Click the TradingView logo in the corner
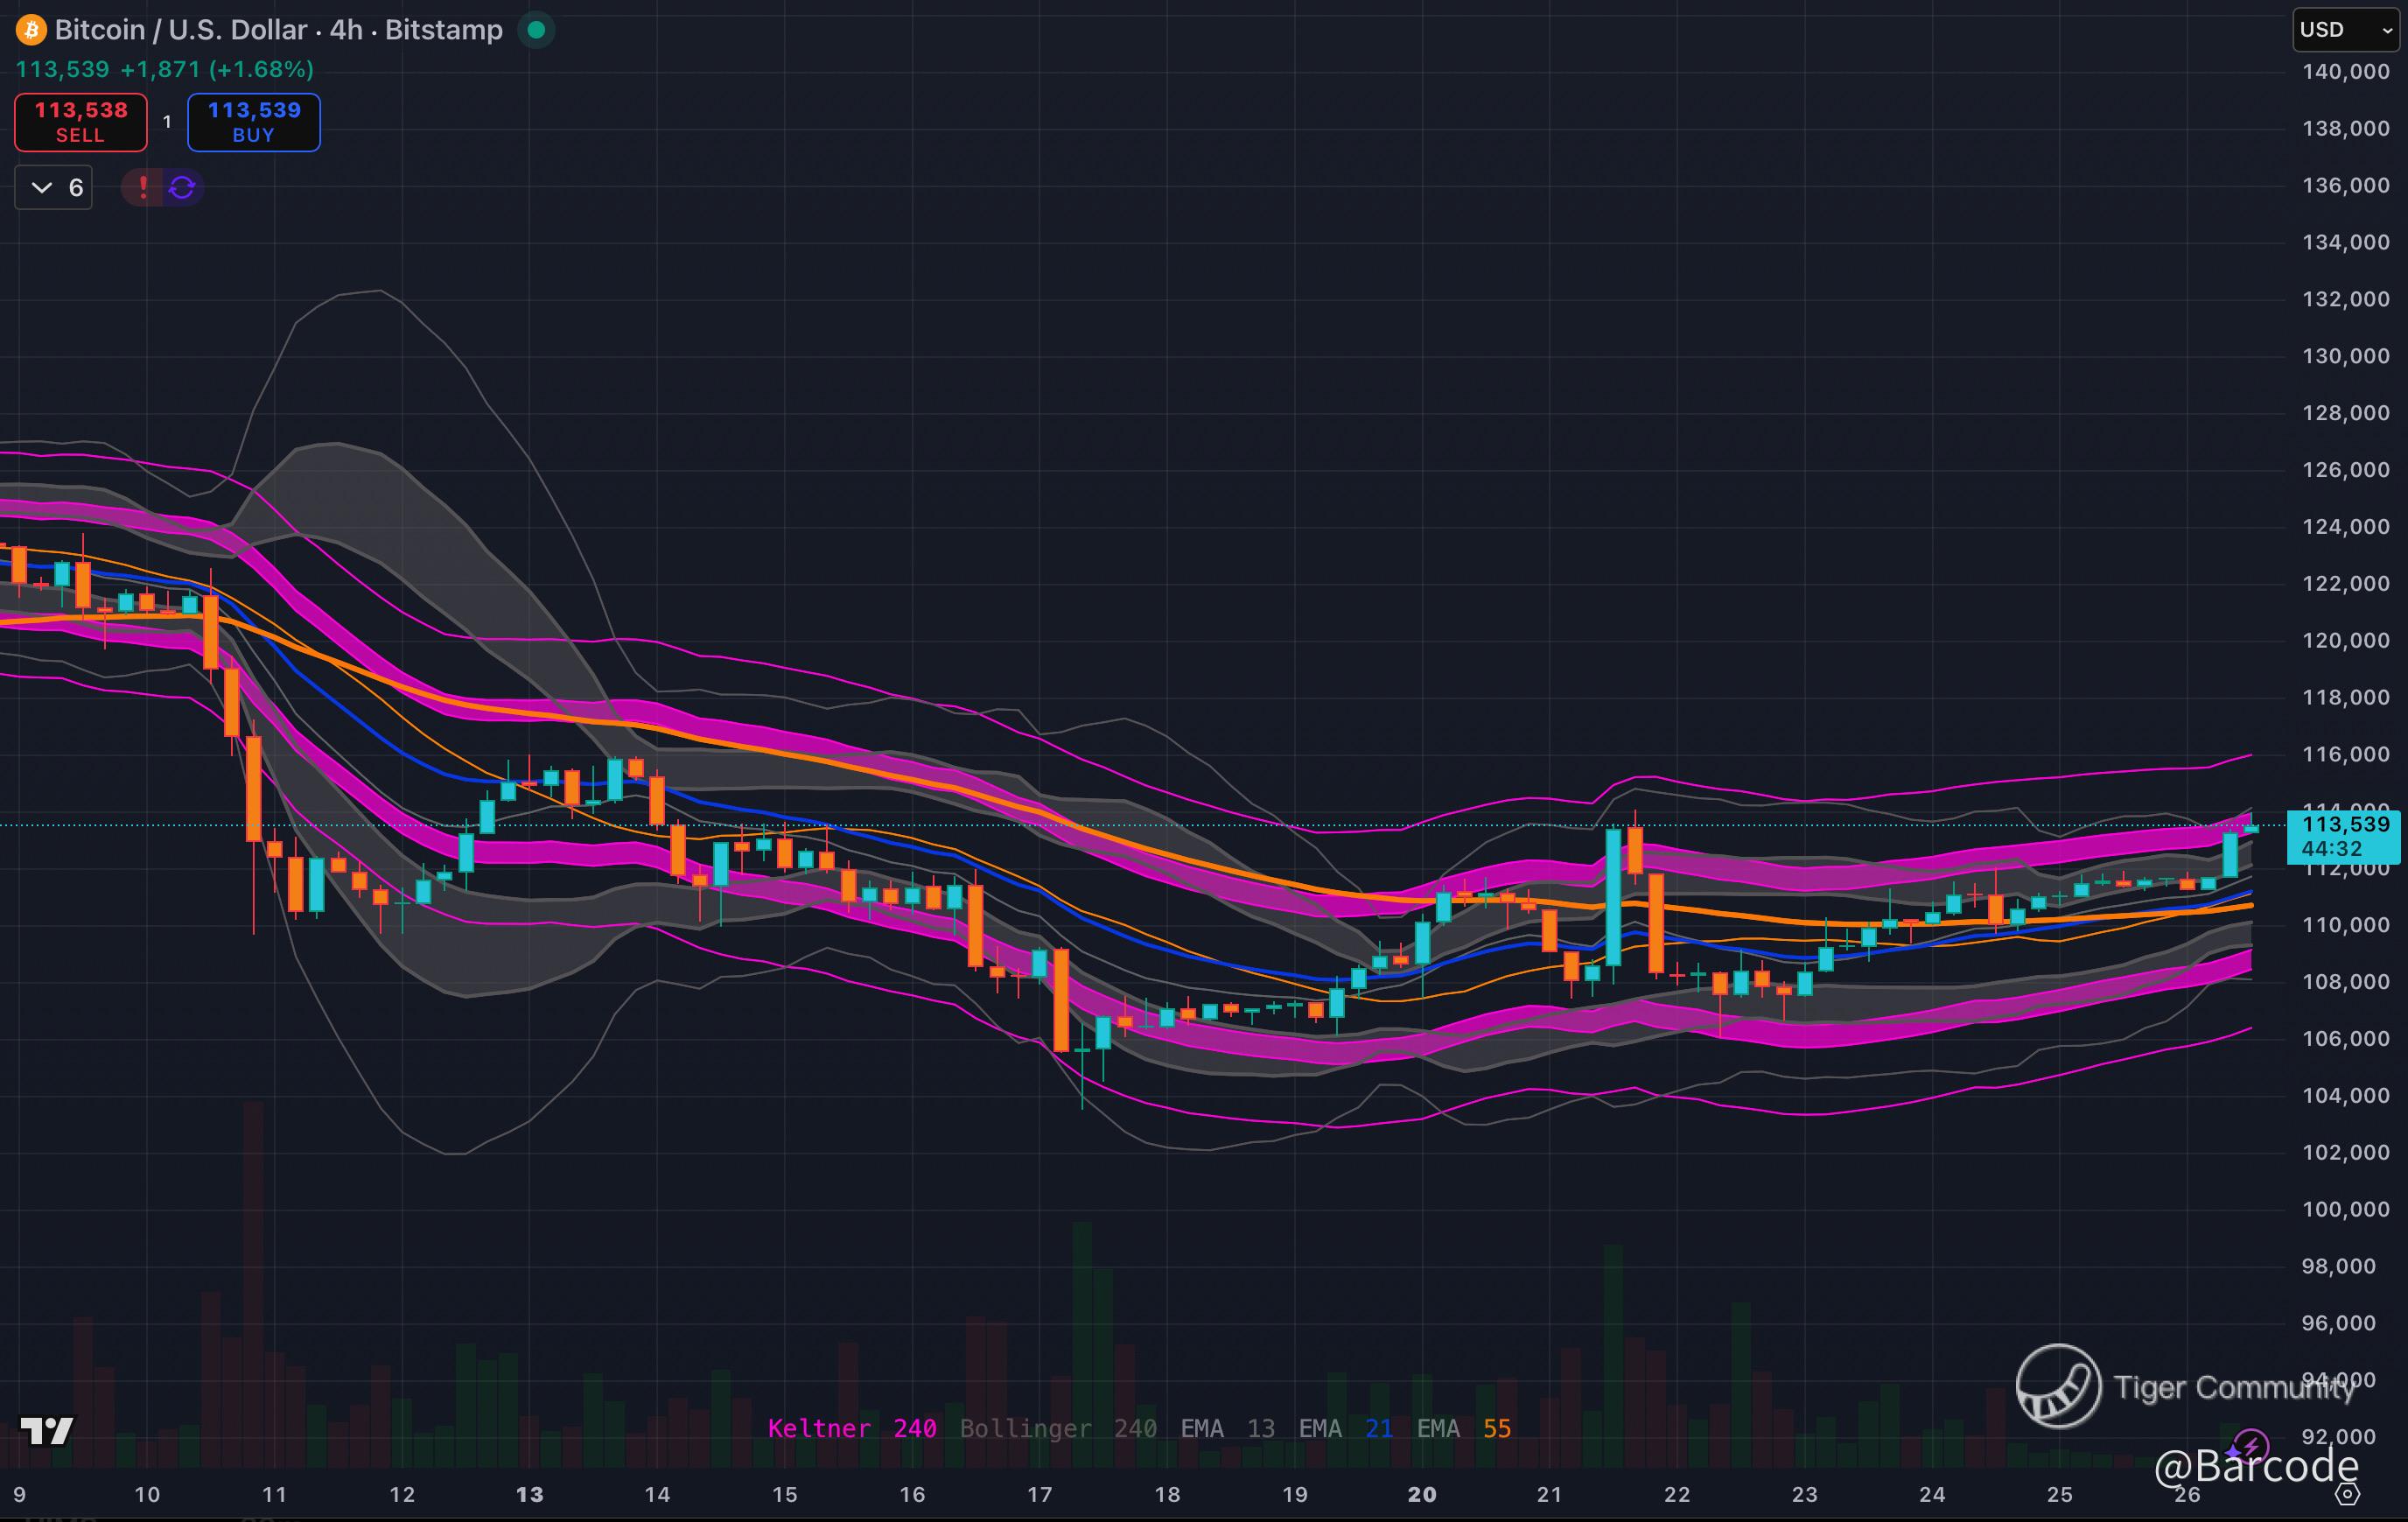 pos(46,1431)
